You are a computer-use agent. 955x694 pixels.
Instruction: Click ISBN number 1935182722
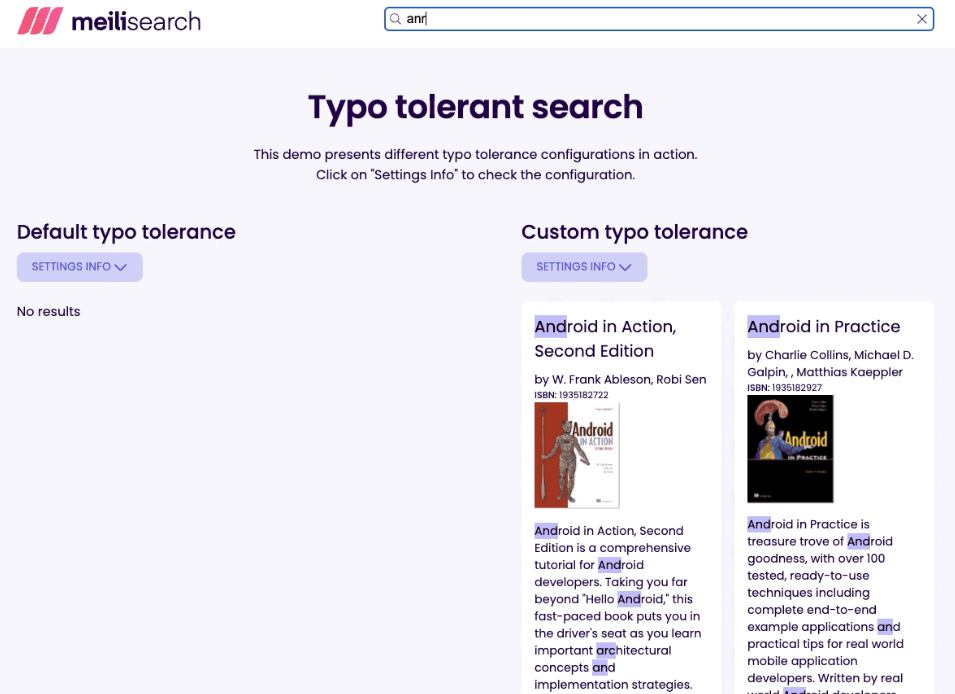point(583,395)
